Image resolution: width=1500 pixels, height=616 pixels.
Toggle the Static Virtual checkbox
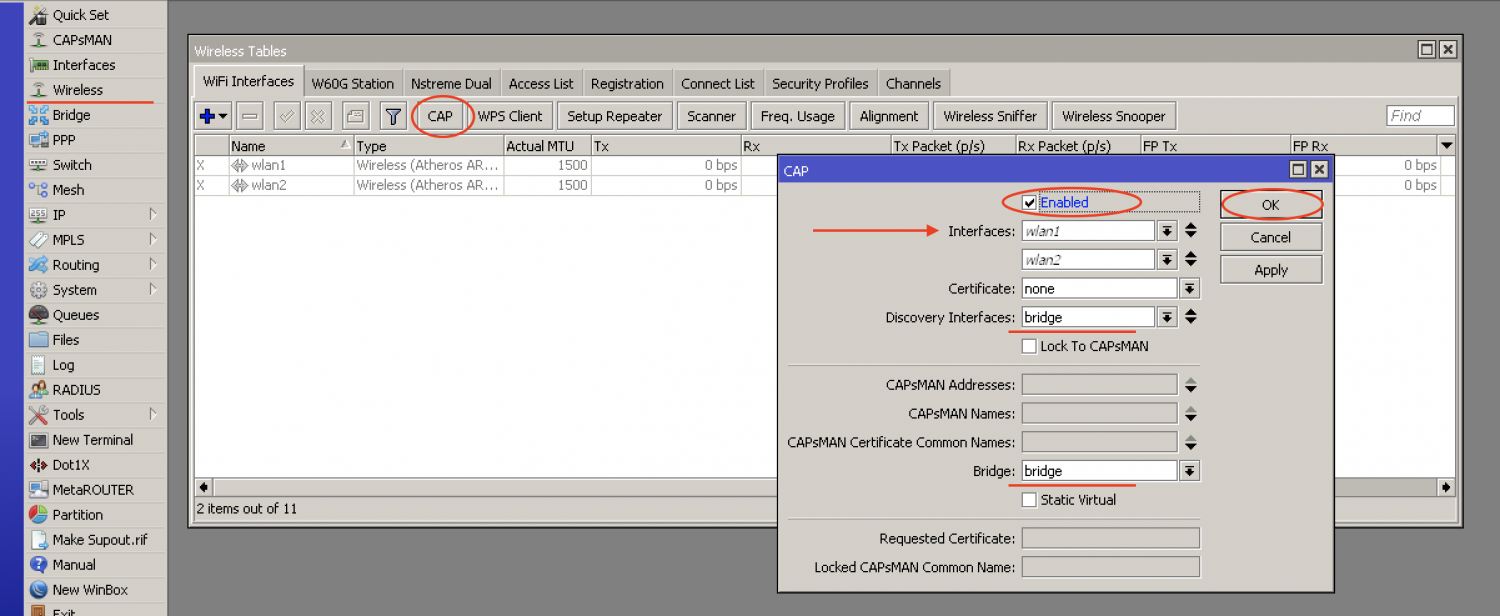click(x=1029, y=500)
